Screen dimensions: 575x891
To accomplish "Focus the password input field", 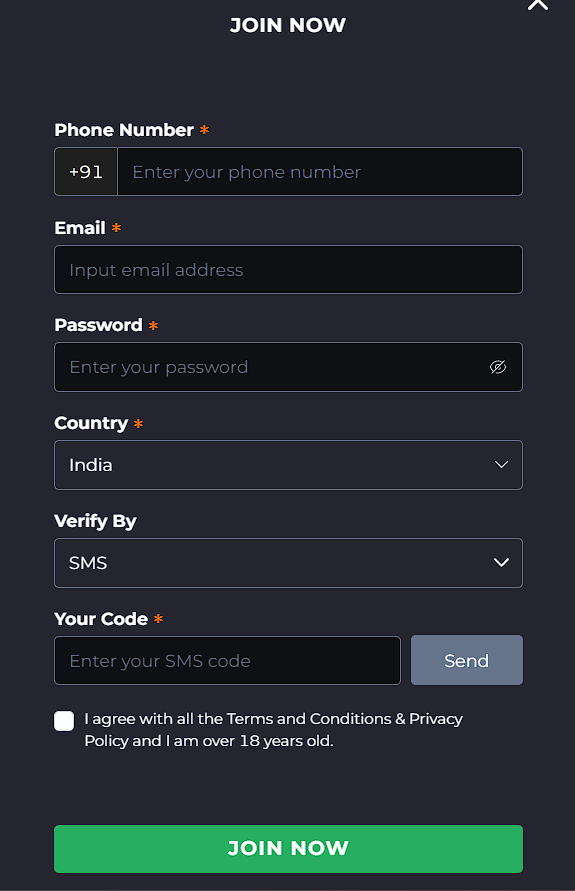I will pyautogui.click(x=288, y=367).
